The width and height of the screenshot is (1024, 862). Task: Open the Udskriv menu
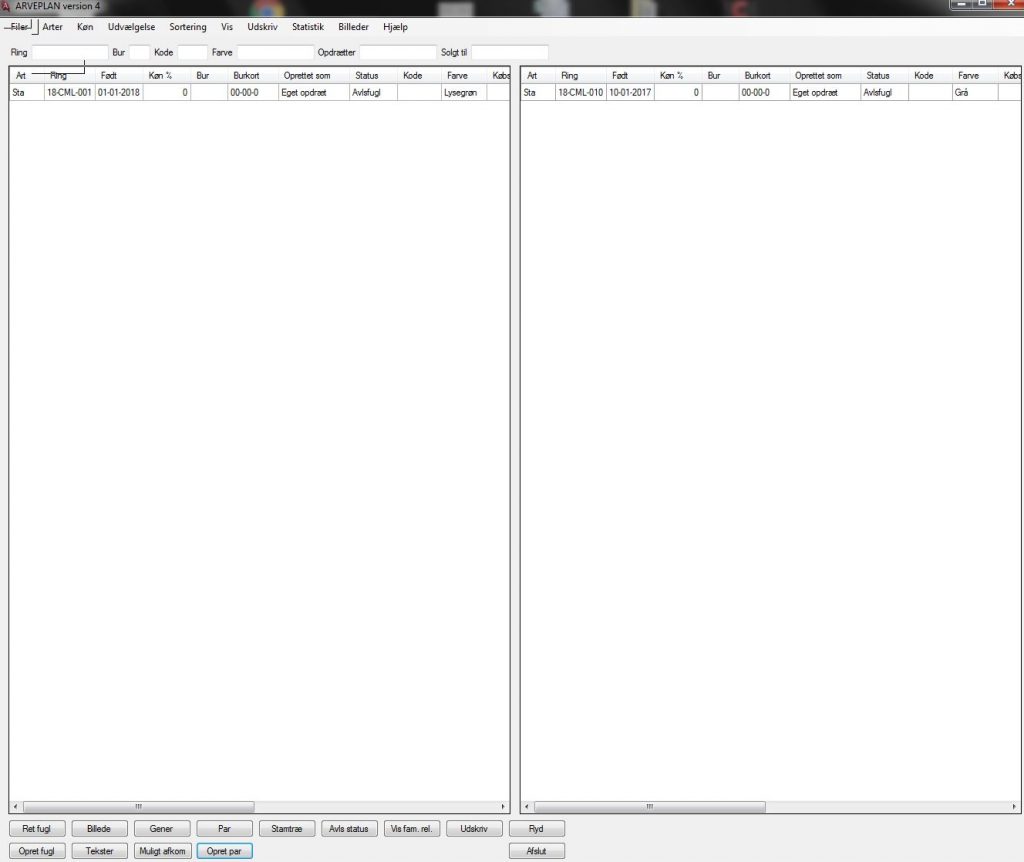click(263, 27)
